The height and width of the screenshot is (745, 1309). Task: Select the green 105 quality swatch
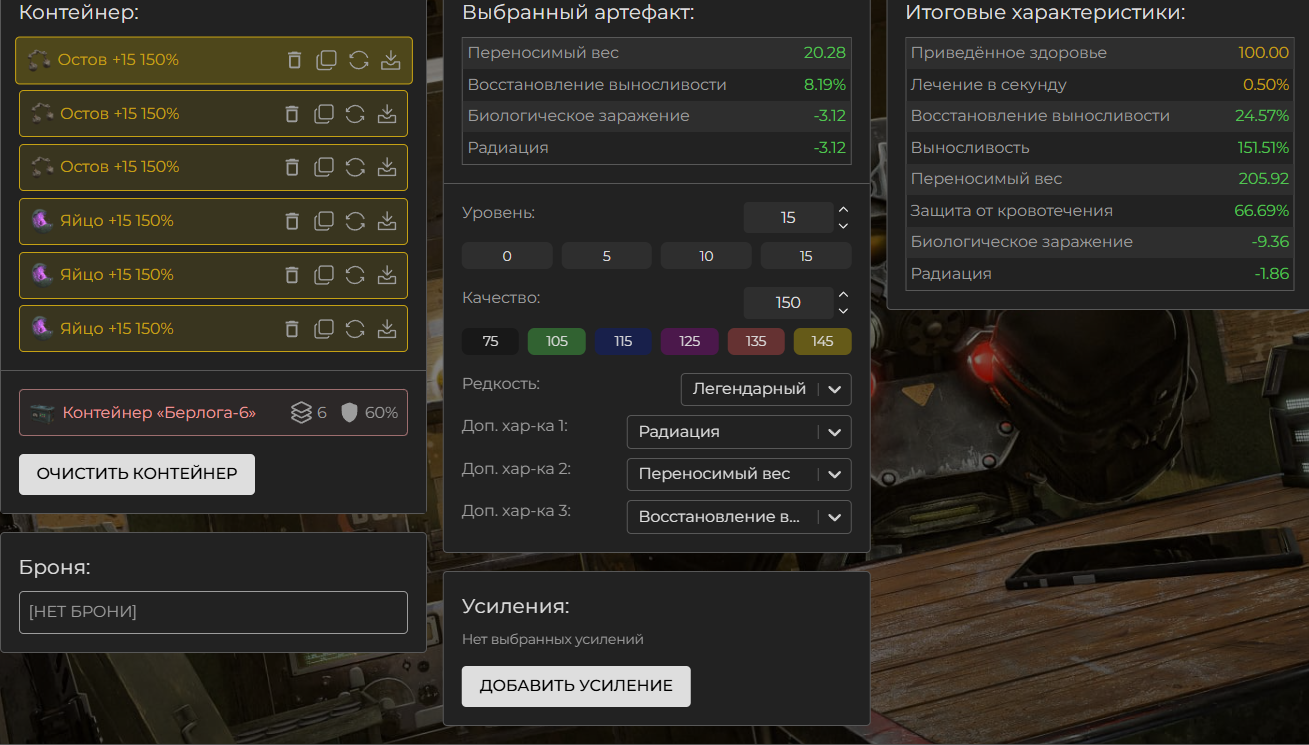(557, 341)
